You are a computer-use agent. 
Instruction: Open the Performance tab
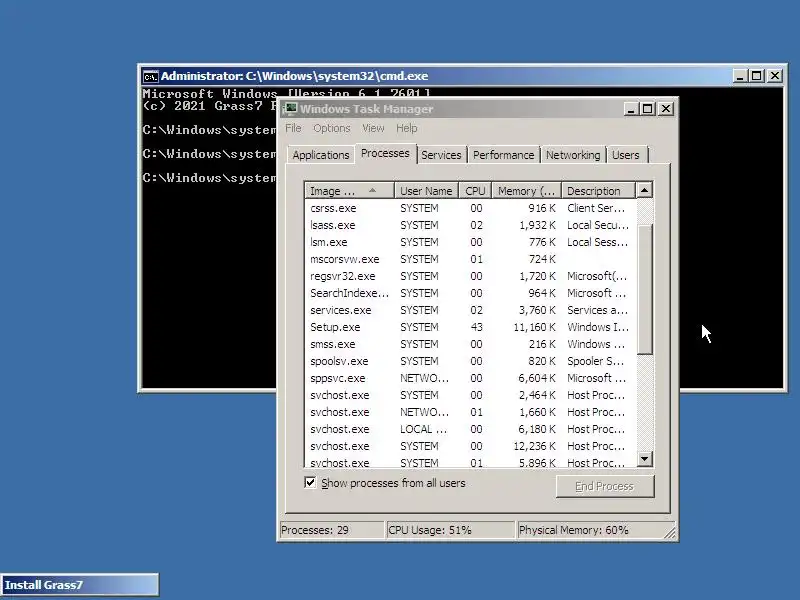point(503,155)
